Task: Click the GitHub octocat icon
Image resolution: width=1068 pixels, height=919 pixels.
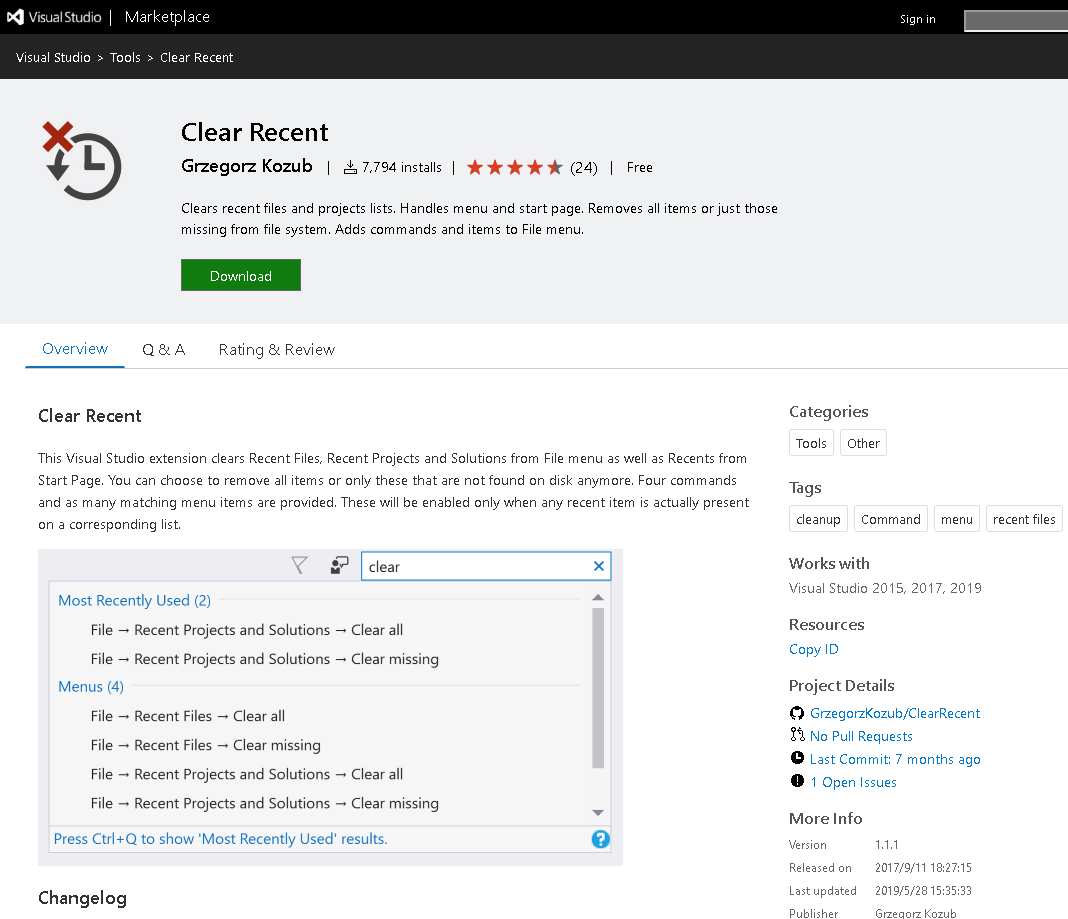Action: tap(797, 713)
